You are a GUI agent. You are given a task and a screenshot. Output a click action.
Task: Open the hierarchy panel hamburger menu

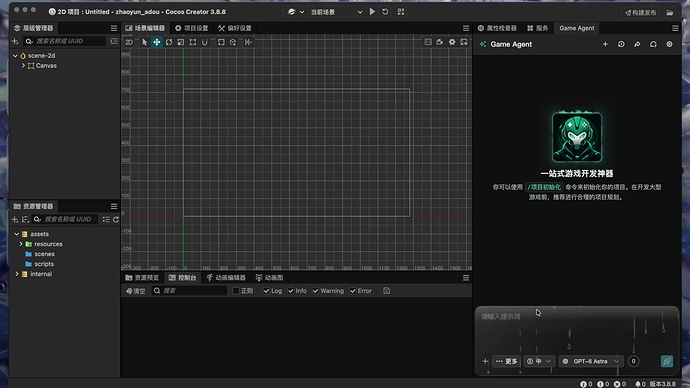[x=114, y=28]
